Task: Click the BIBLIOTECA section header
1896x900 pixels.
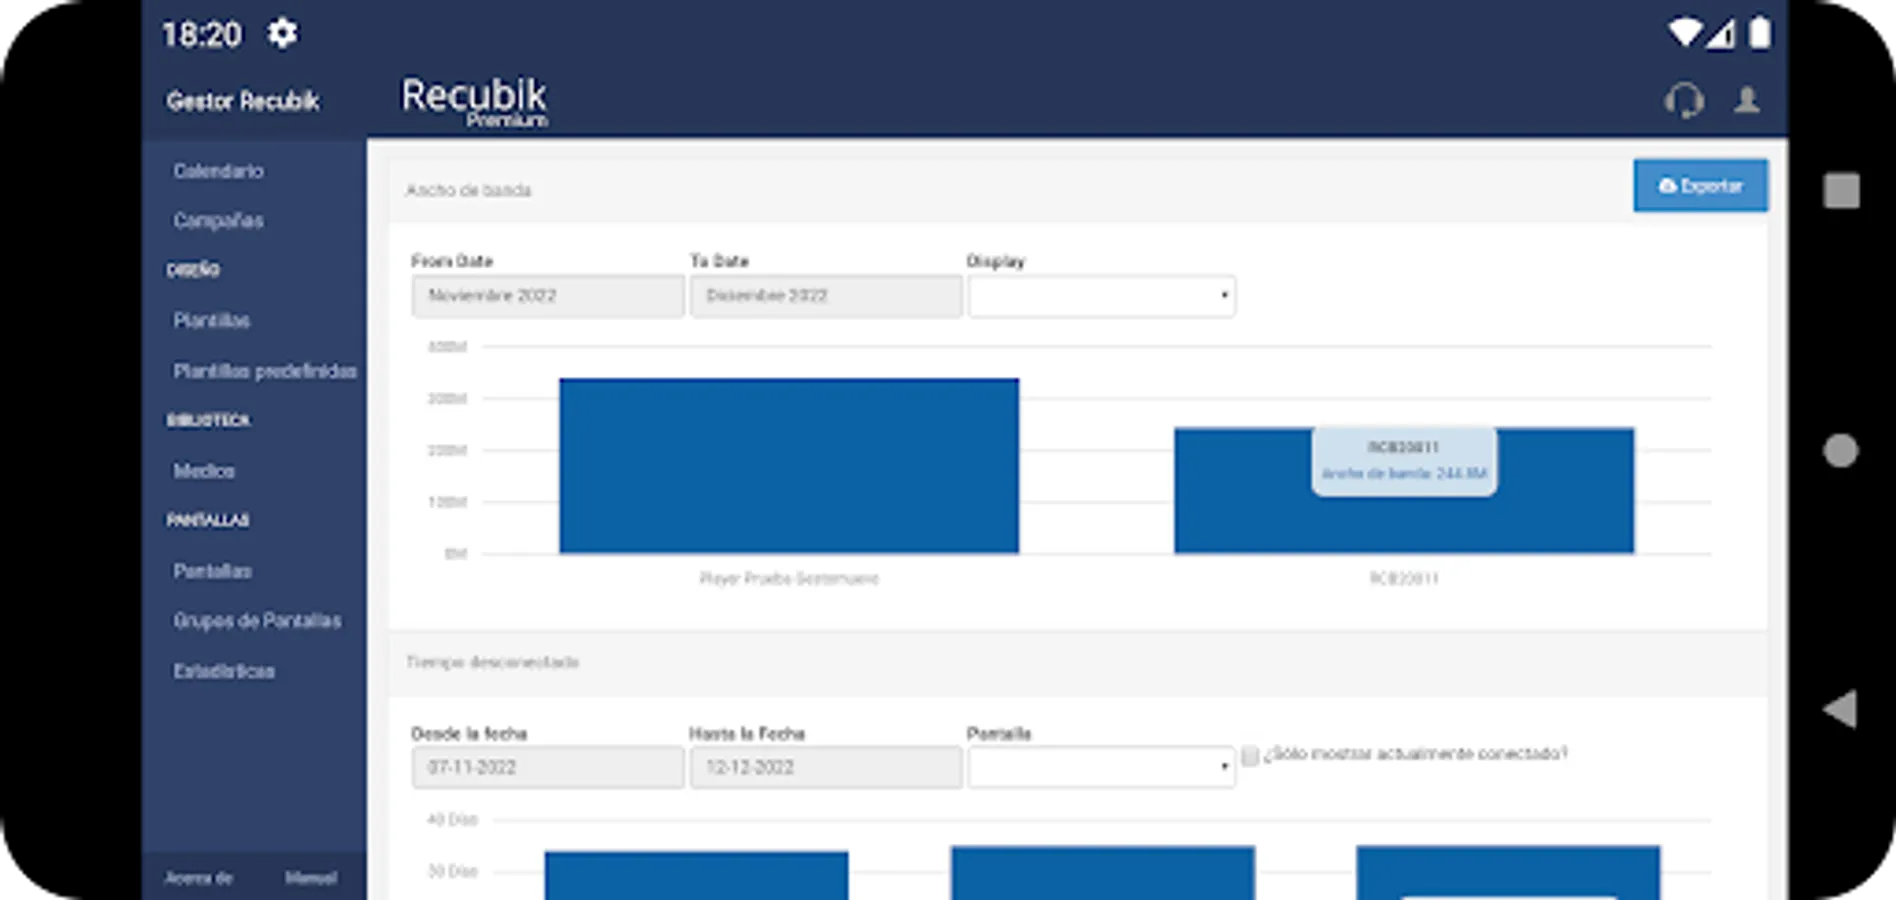Action: (x=208, y=420)
